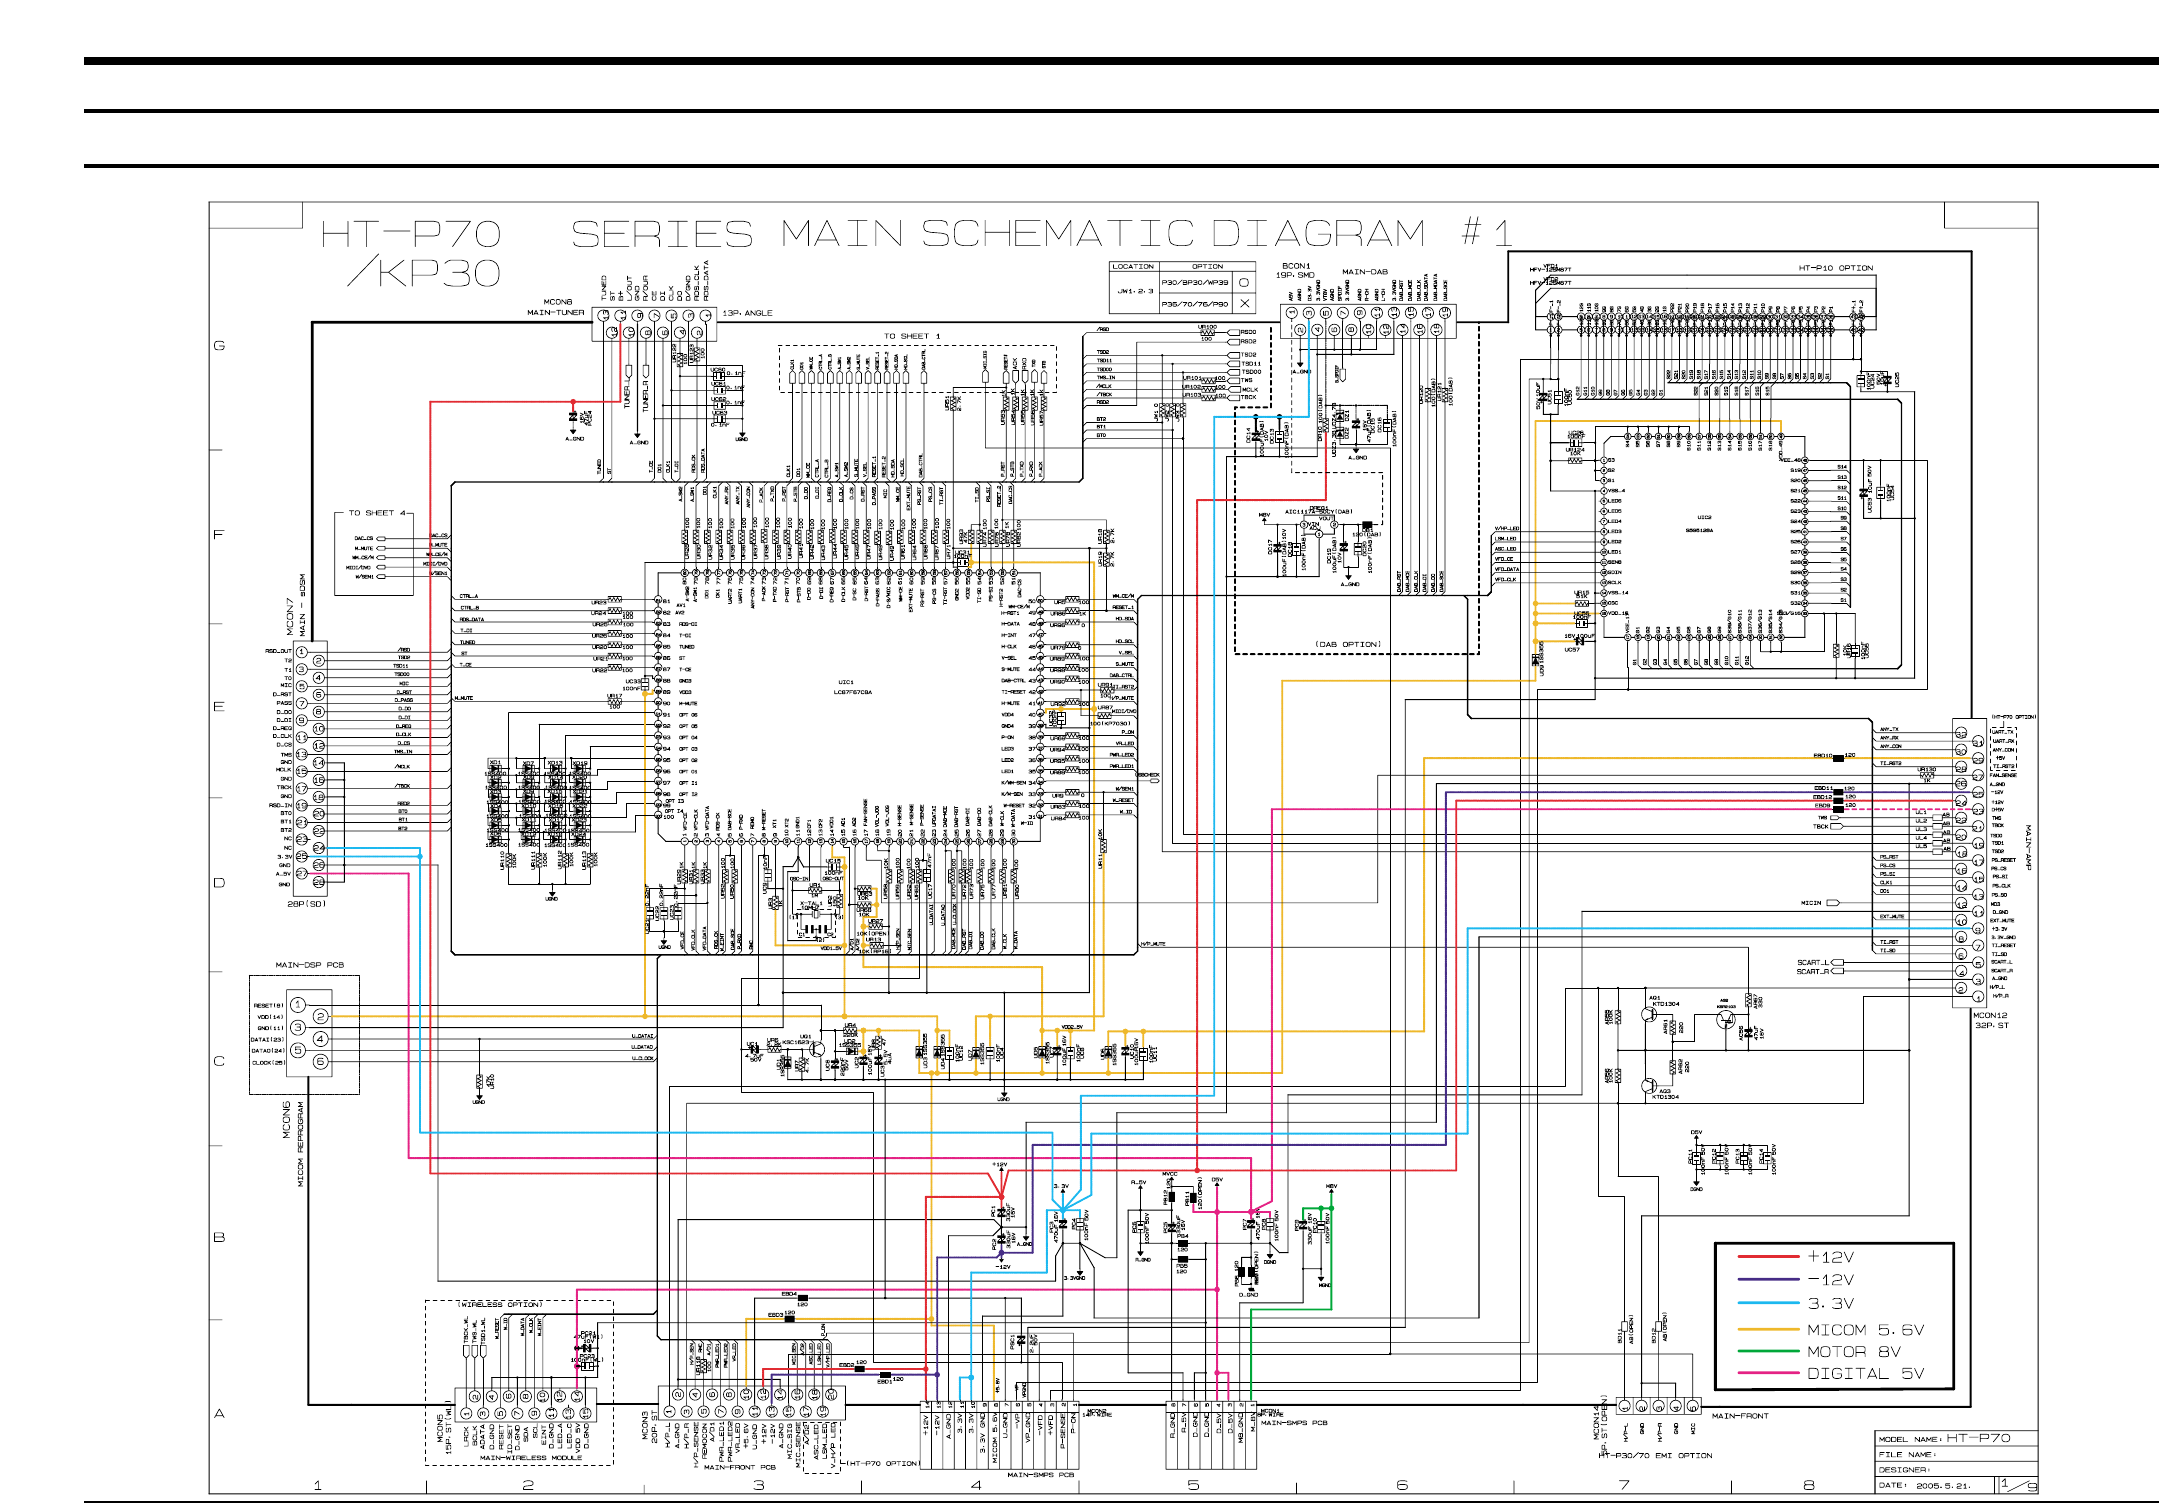Click the "FILE NAME:" title block row
Image resolution: width=2159 pixels, height=1503 pixels.
1956,1454
